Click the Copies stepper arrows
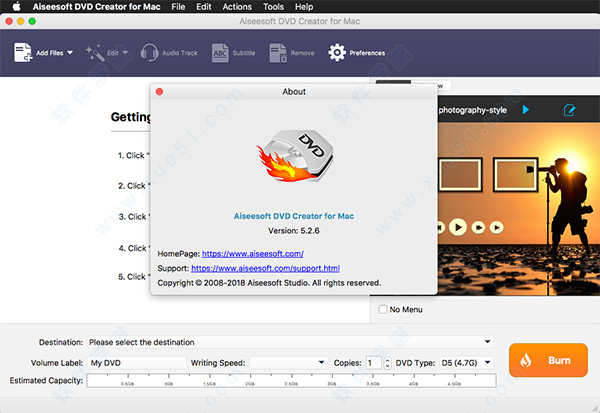600x413 pixels. (387, 362)
